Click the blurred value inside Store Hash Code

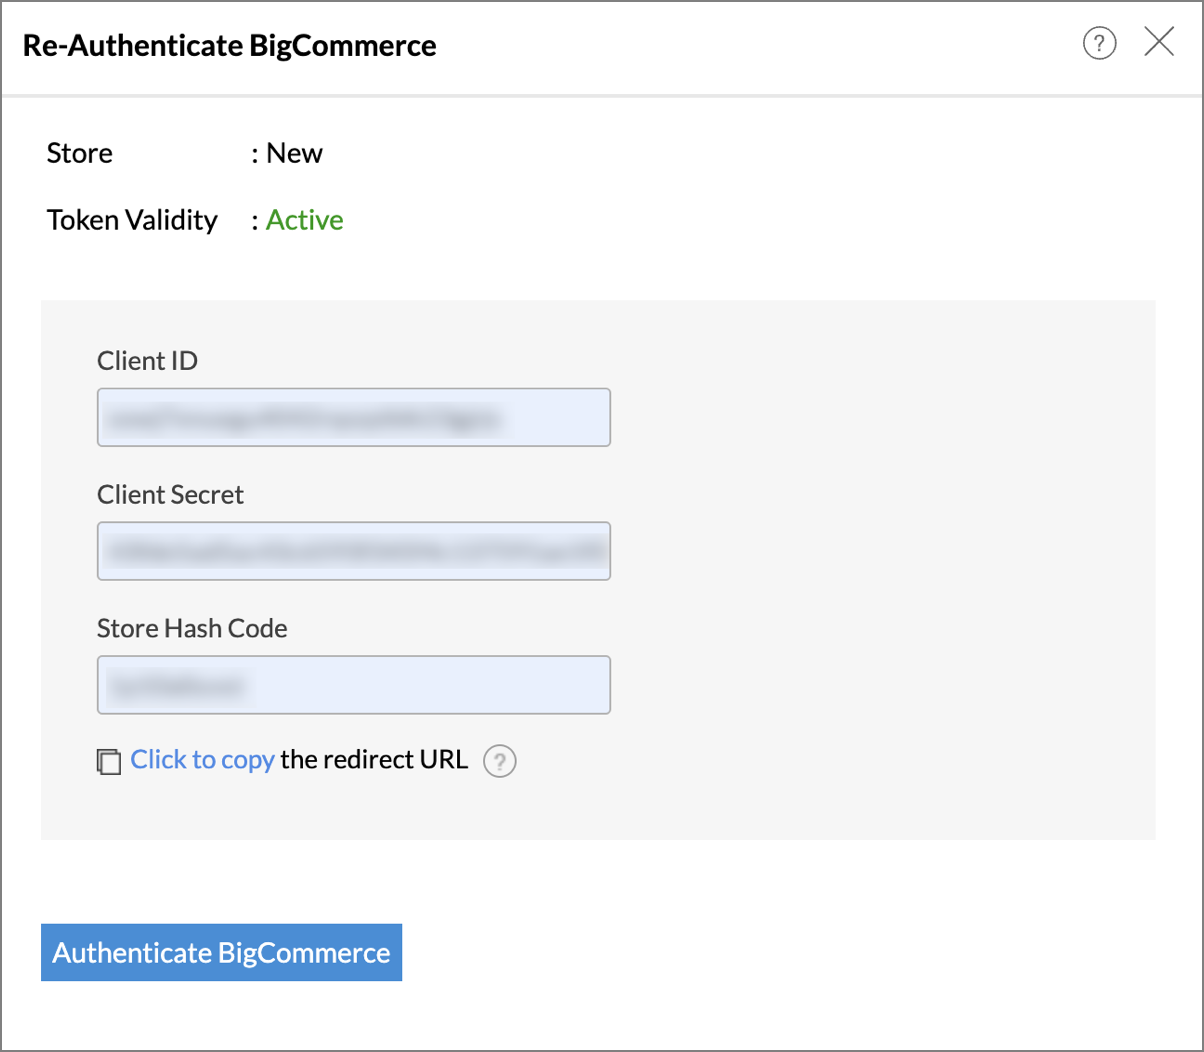tap(178, 685)
